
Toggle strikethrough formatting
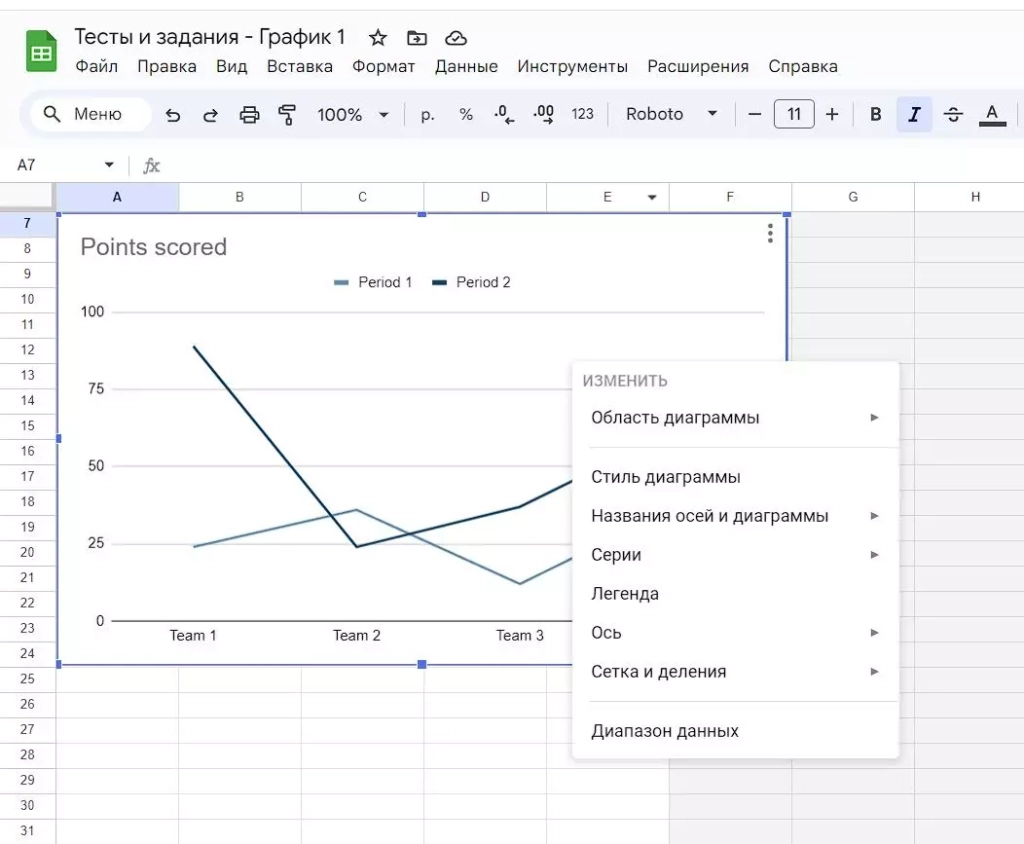click(x=953, y=115)
